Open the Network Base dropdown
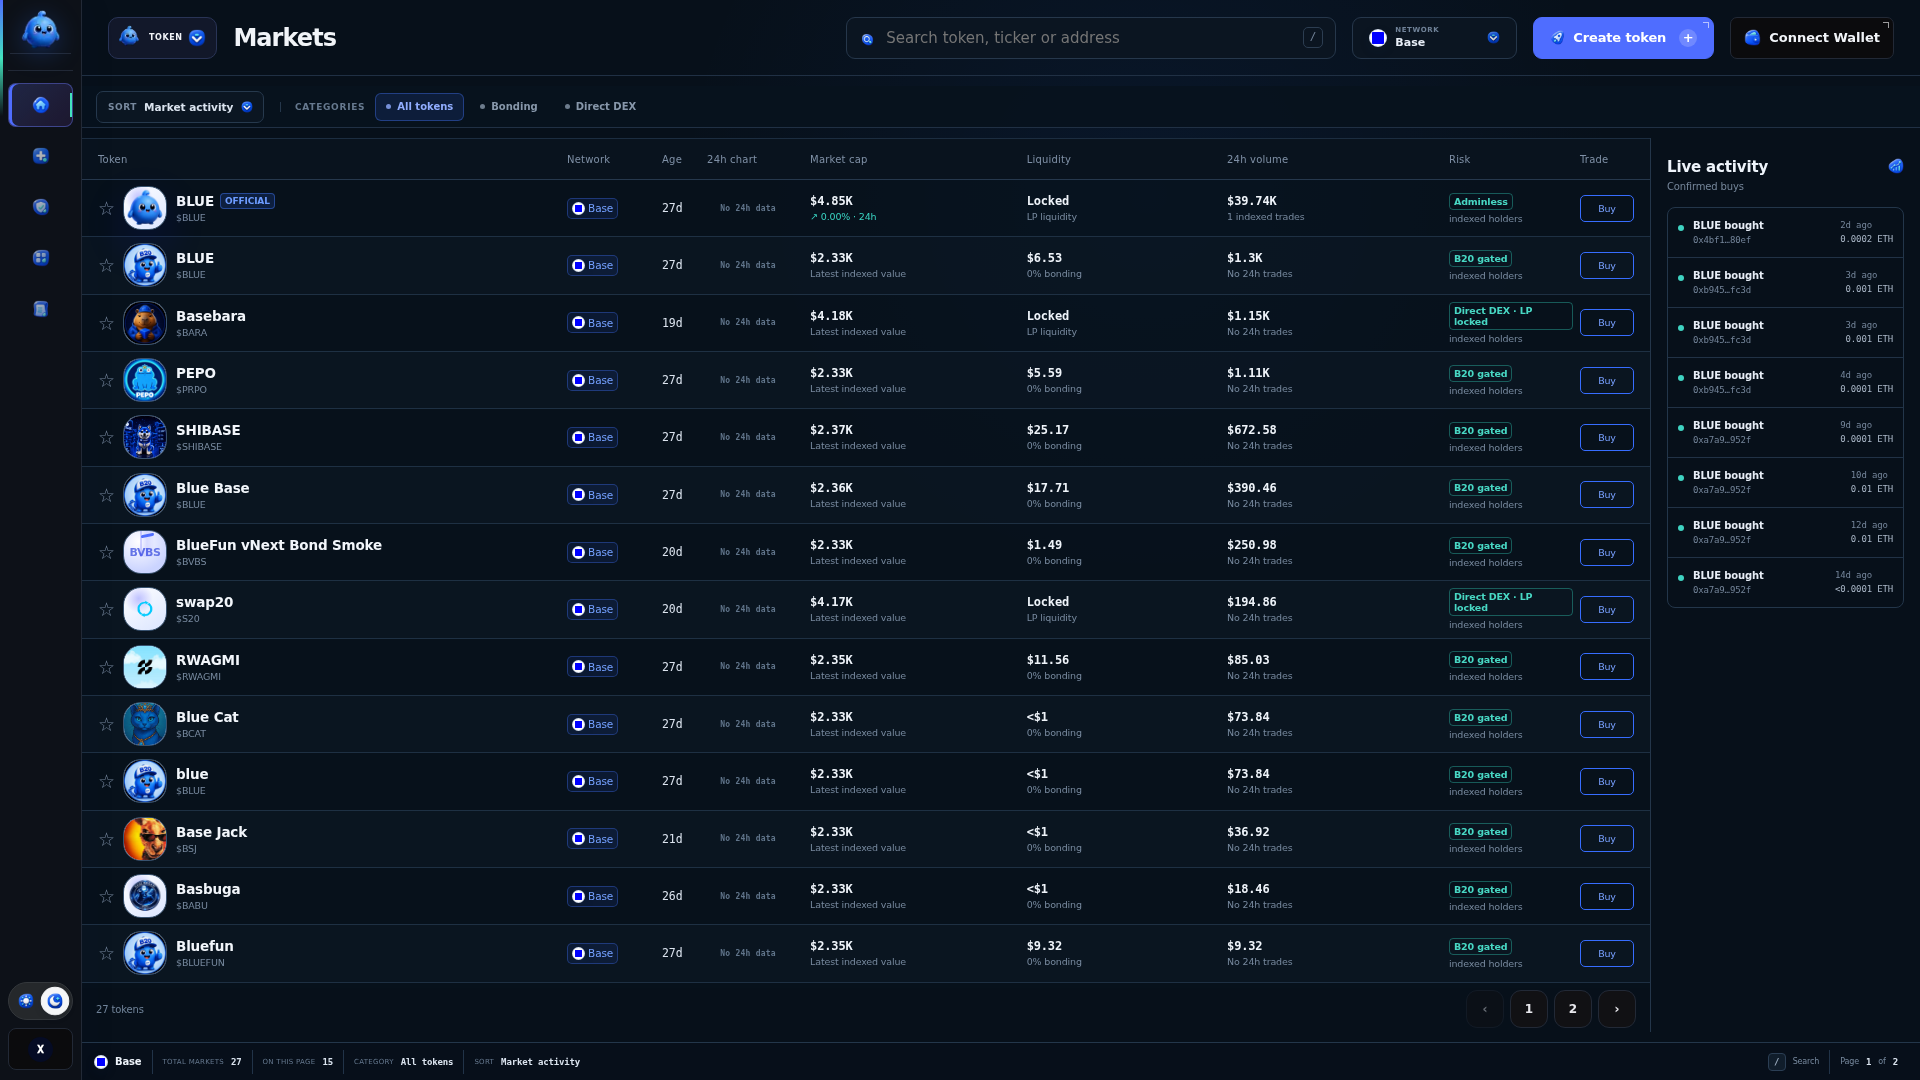This screenshot has height=1080, width=1920. click(x=1434, y=38)
